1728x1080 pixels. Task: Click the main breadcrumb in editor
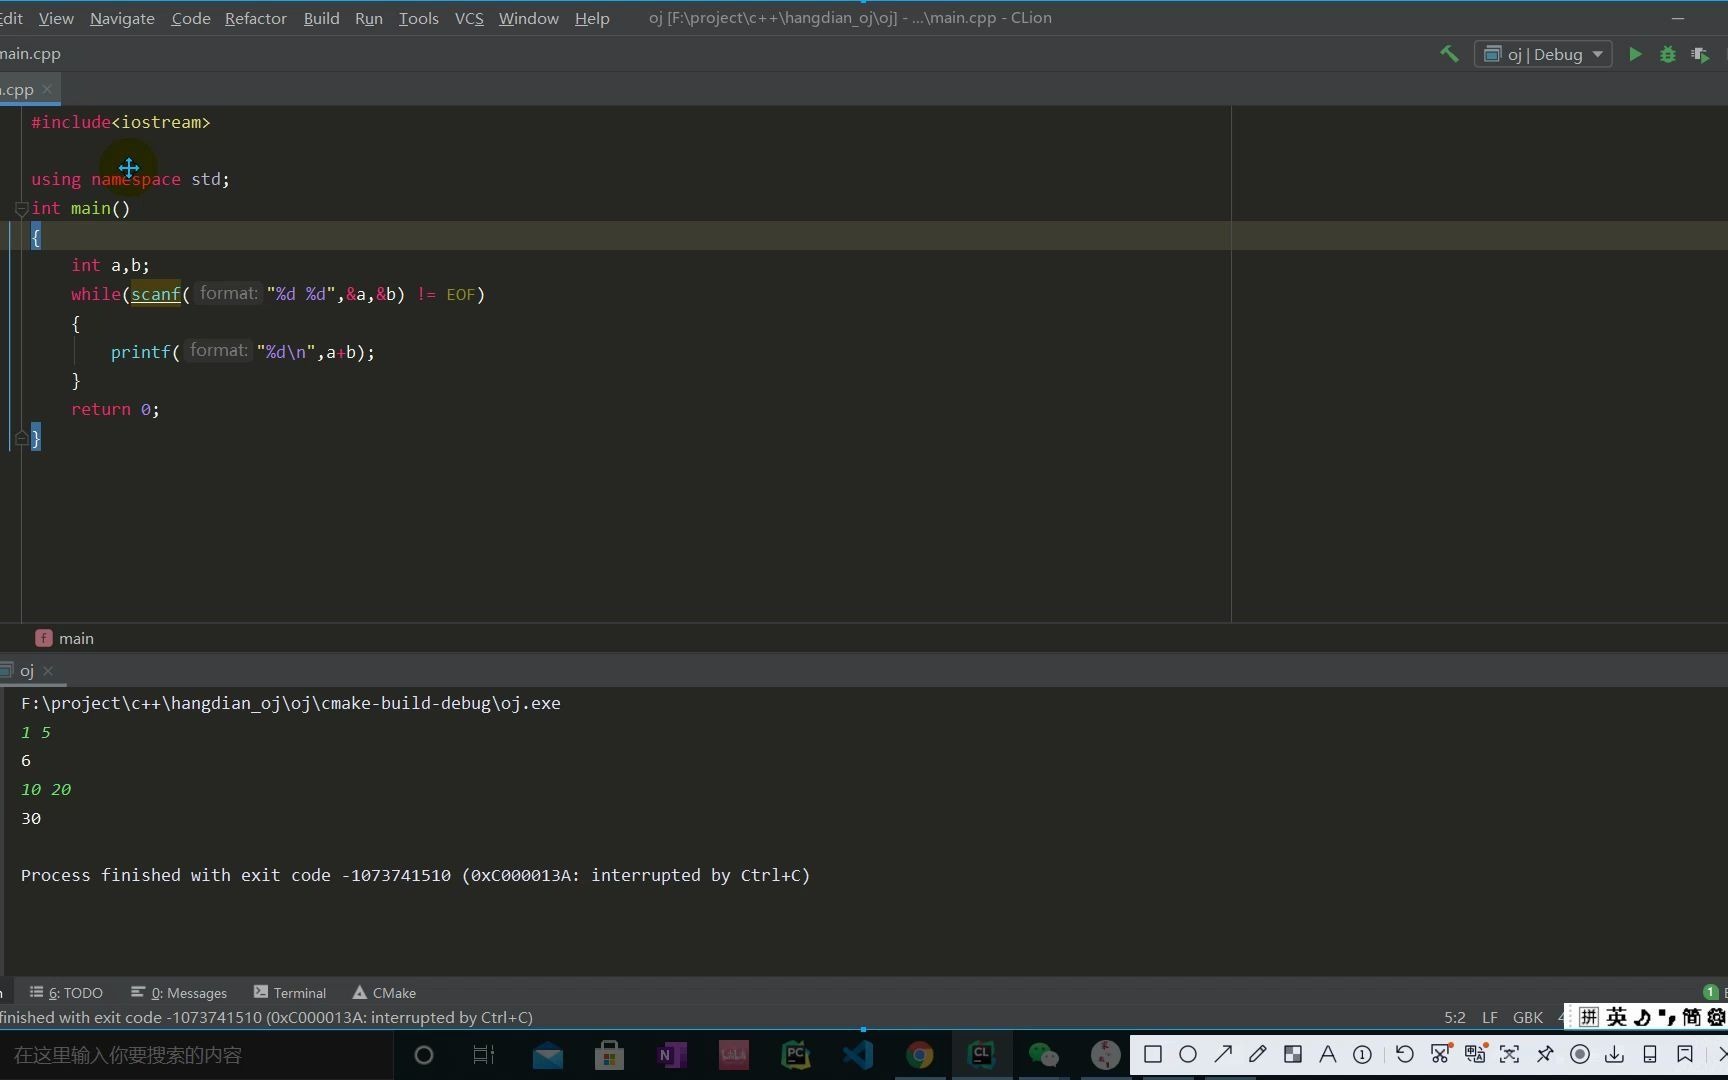(65, 638)
